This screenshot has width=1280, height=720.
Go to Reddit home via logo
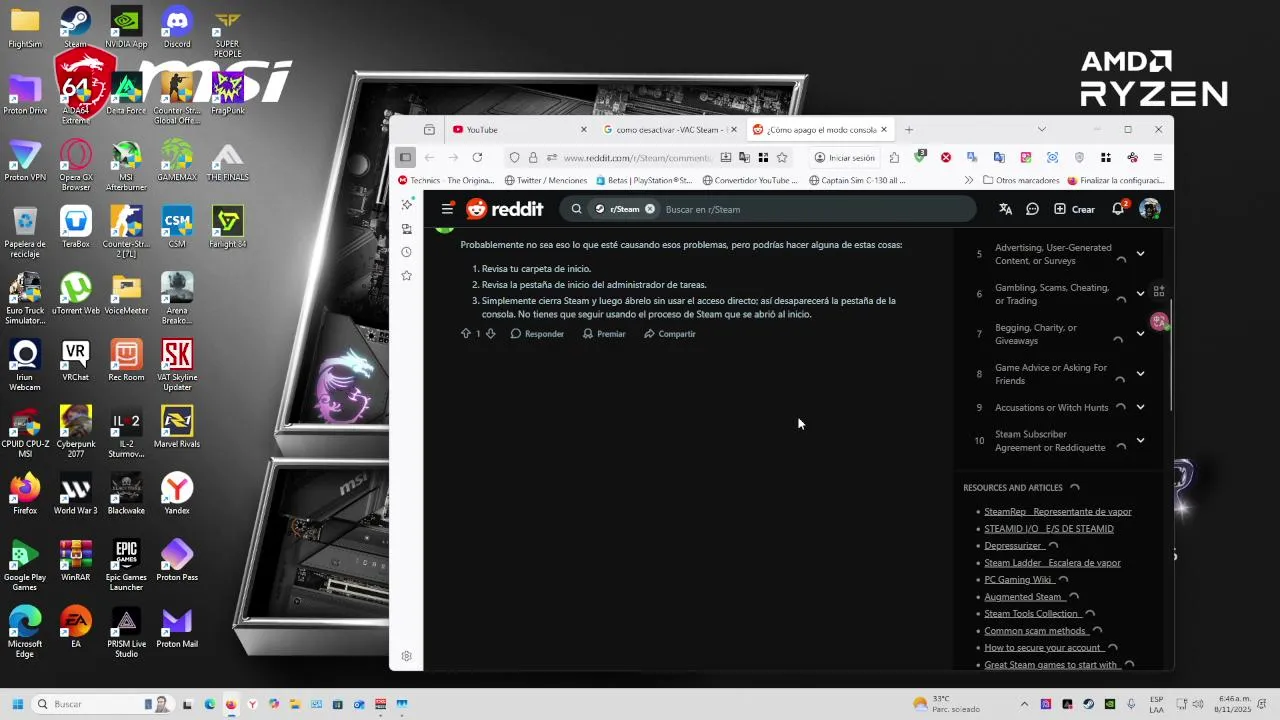click(505, 209)
